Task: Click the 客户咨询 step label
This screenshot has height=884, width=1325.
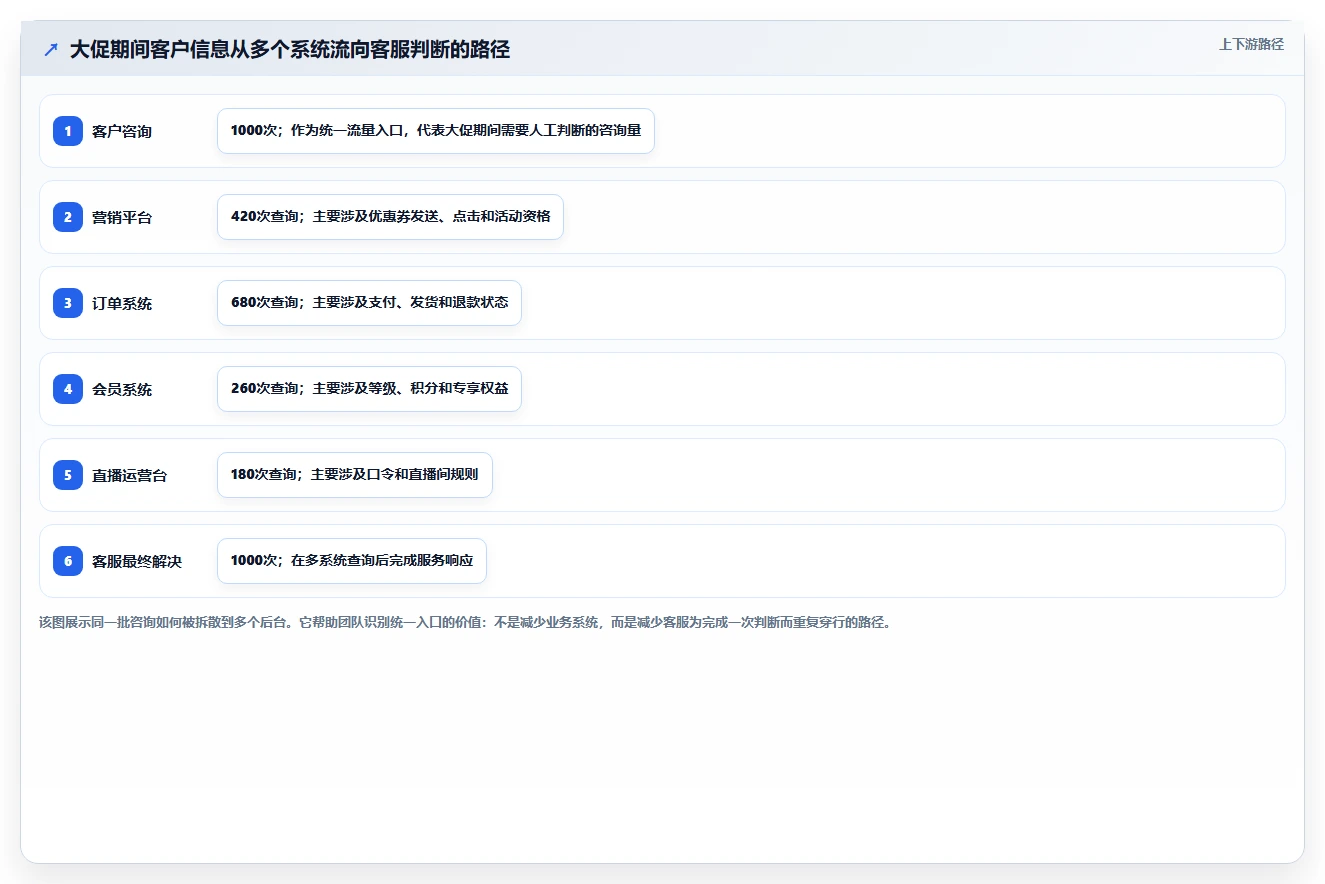Action: tap(122, 131)
